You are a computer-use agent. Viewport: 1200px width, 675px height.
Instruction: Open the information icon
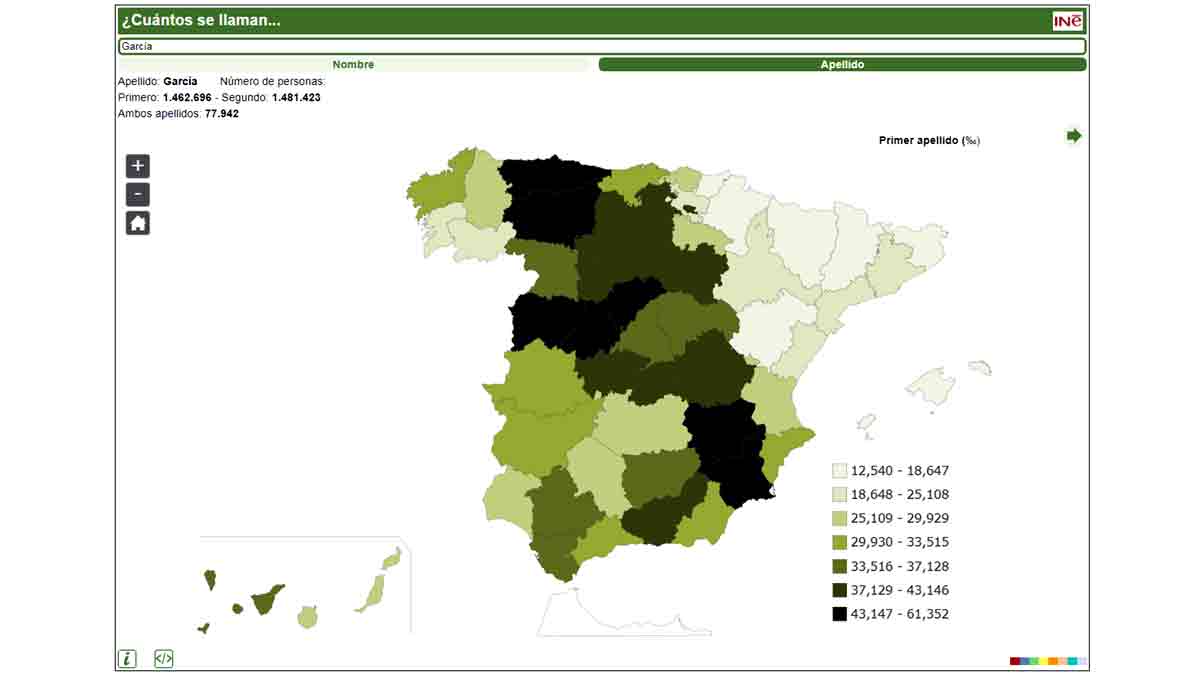[127, 658]
